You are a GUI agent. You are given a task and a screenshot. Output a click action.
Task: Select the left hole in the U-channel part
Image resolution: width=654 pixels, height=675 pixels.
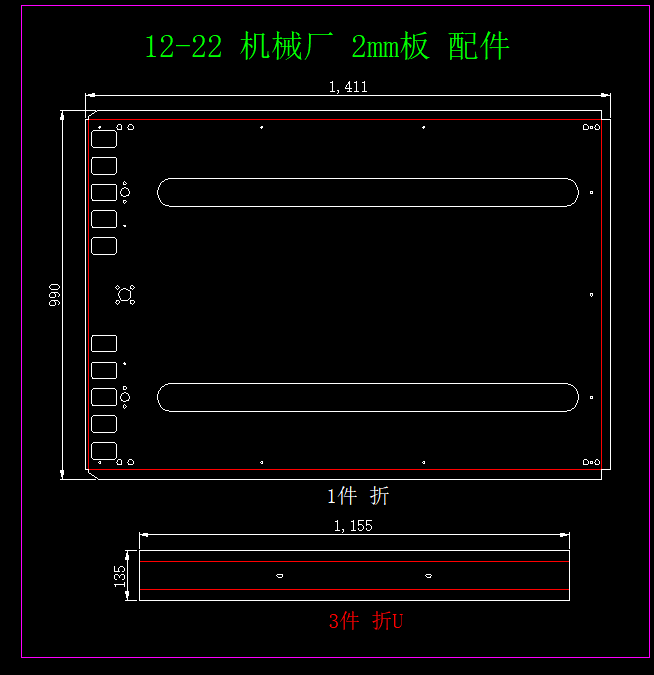280,575
